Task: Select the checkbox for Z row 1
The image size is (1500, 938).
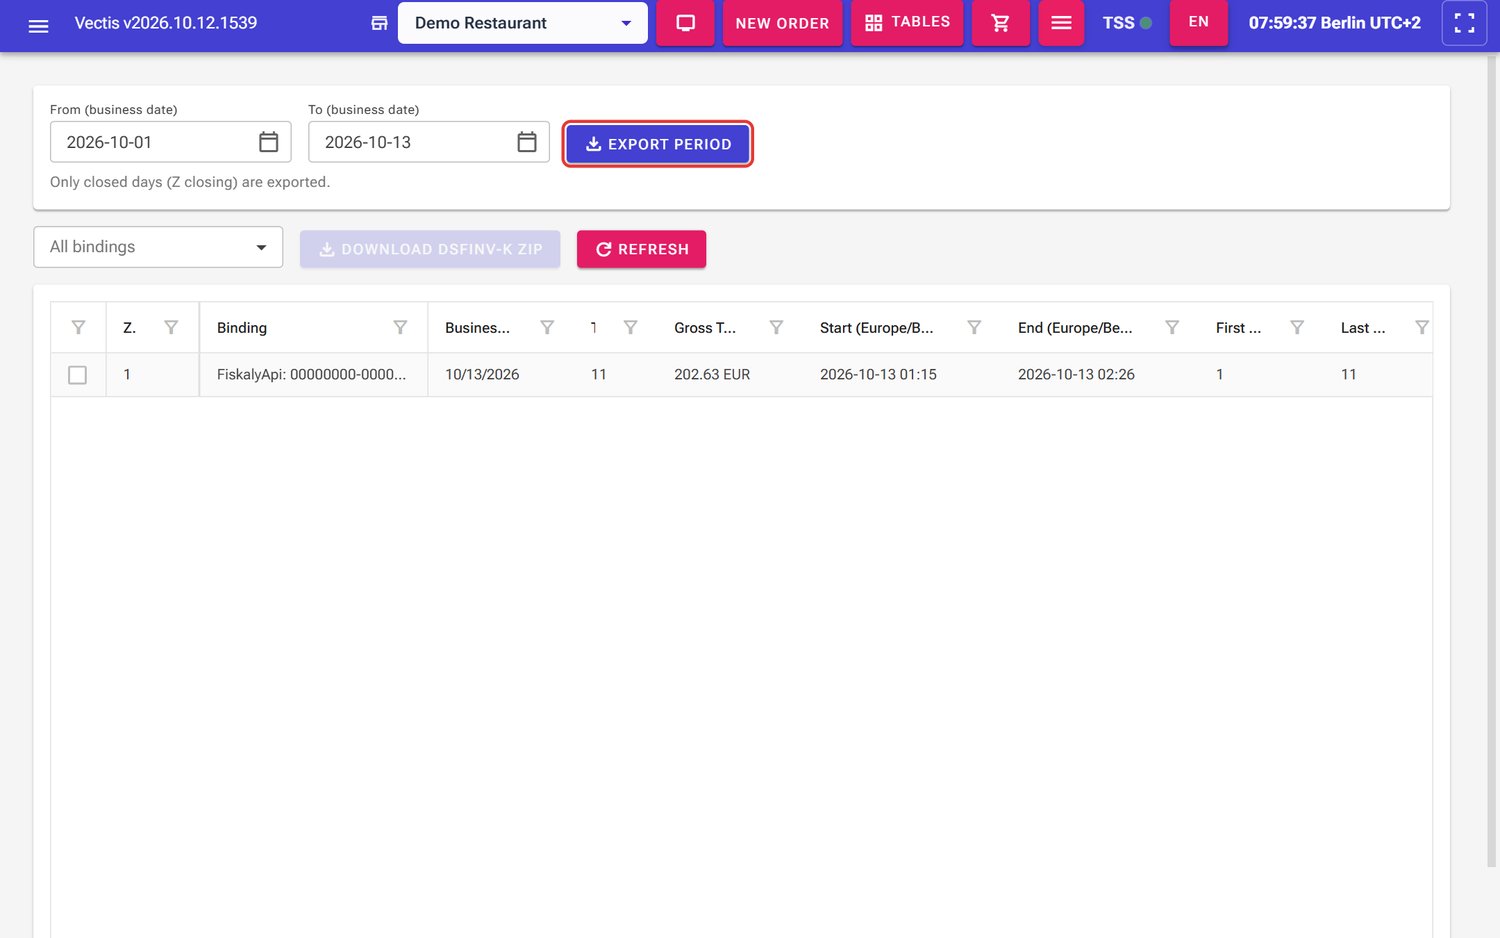Action: (x=77, y=375)
